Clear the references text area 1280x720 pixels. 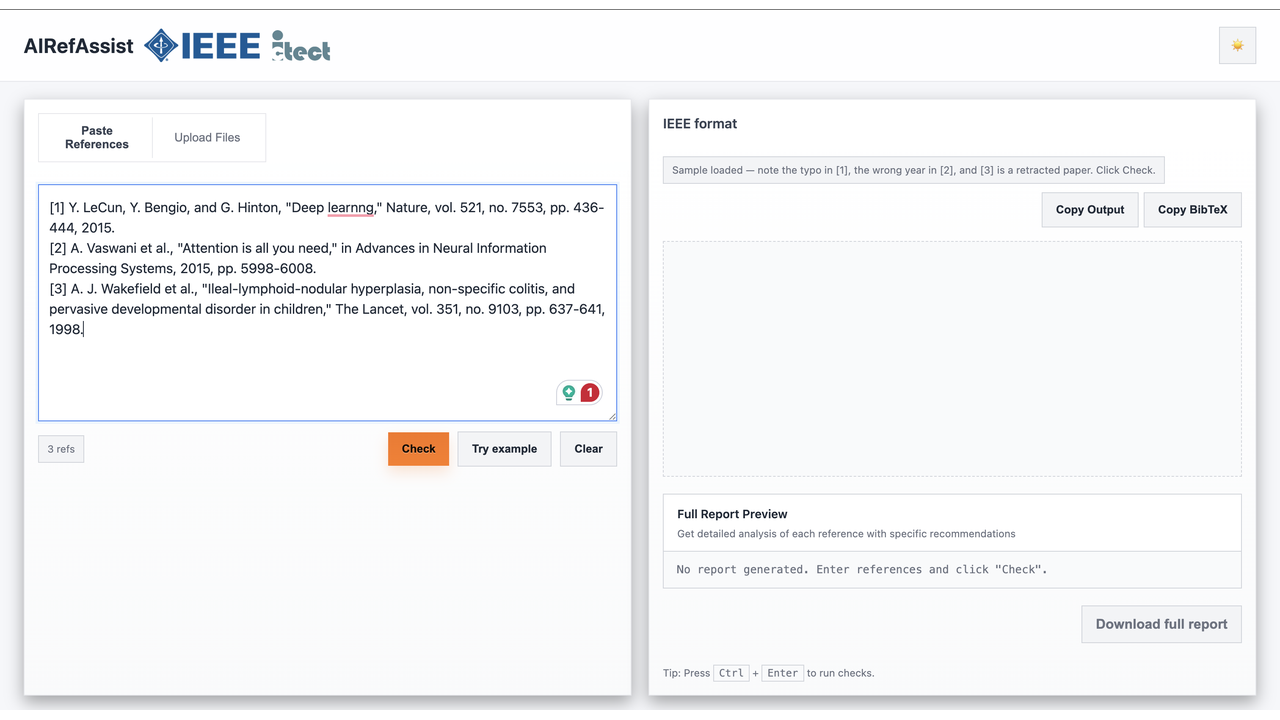click(588, 449)
